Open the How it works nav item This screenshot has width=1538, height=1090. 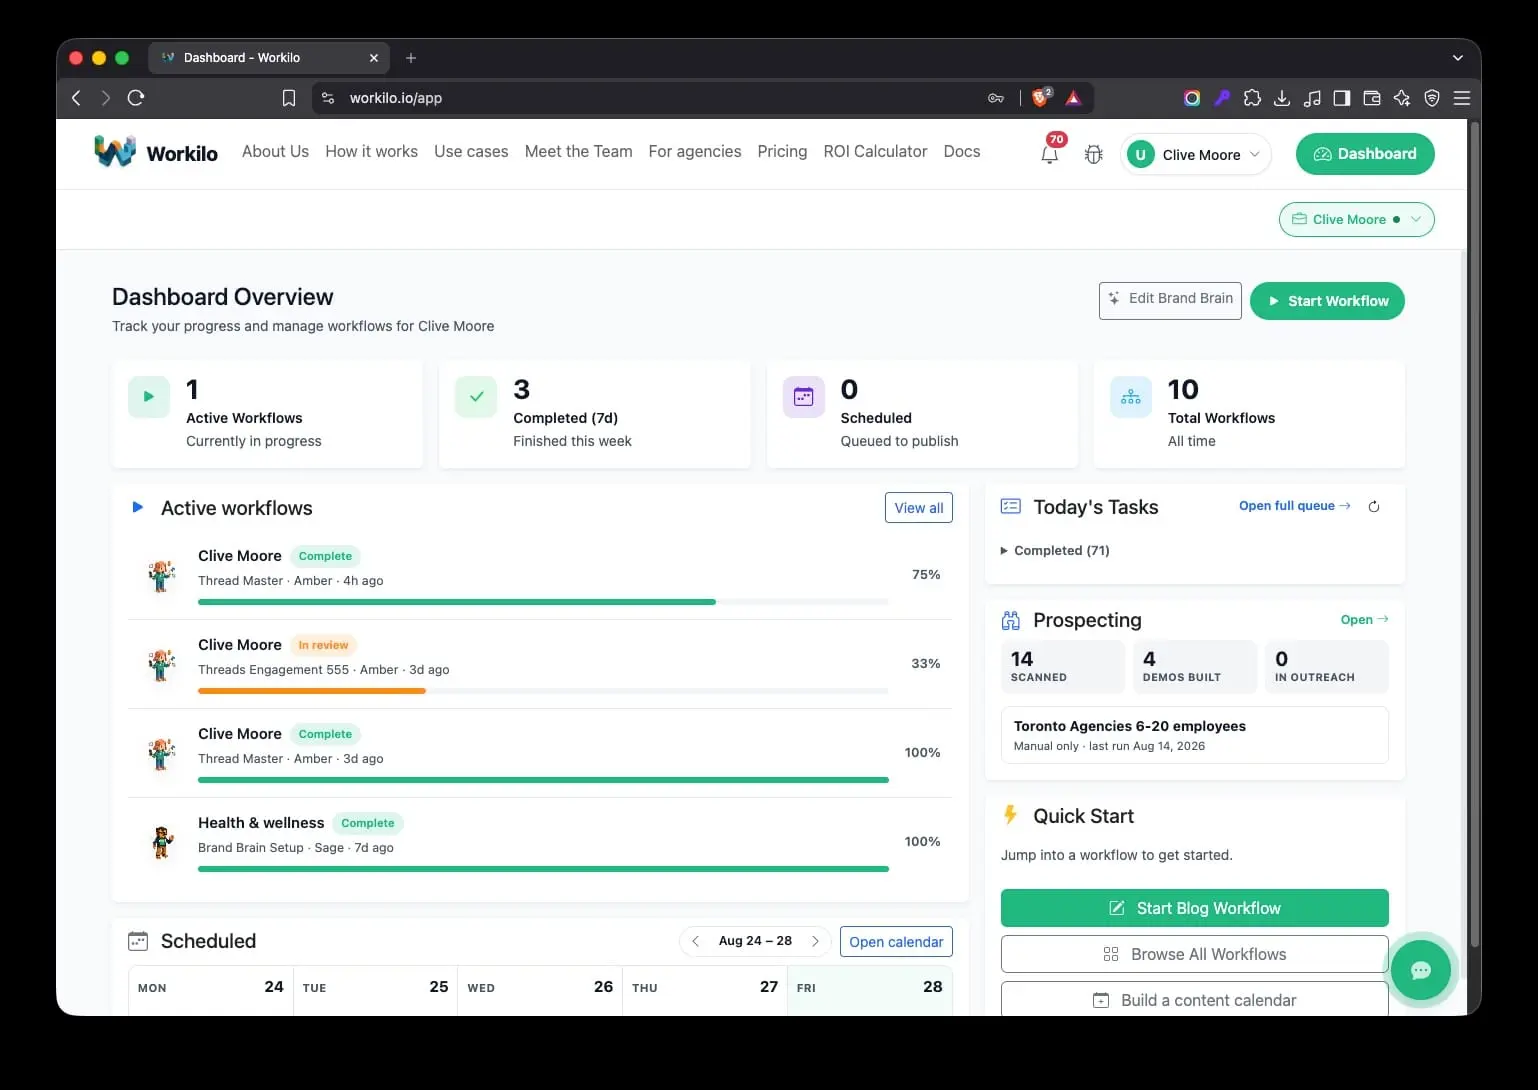pyautogui.click(x=371, y=151)
